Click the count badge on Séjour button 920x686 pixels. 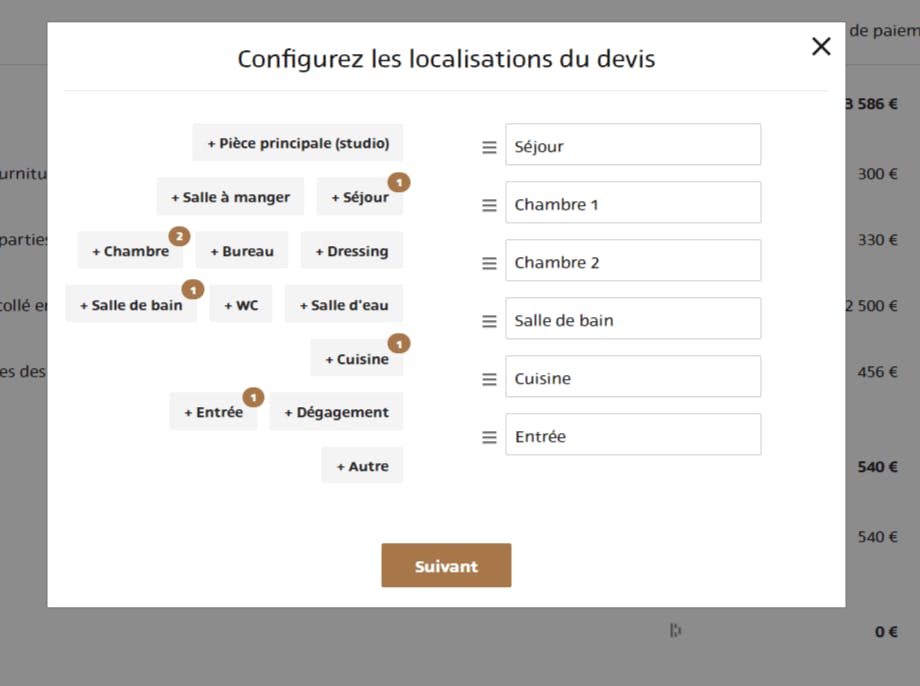[399, 183]
